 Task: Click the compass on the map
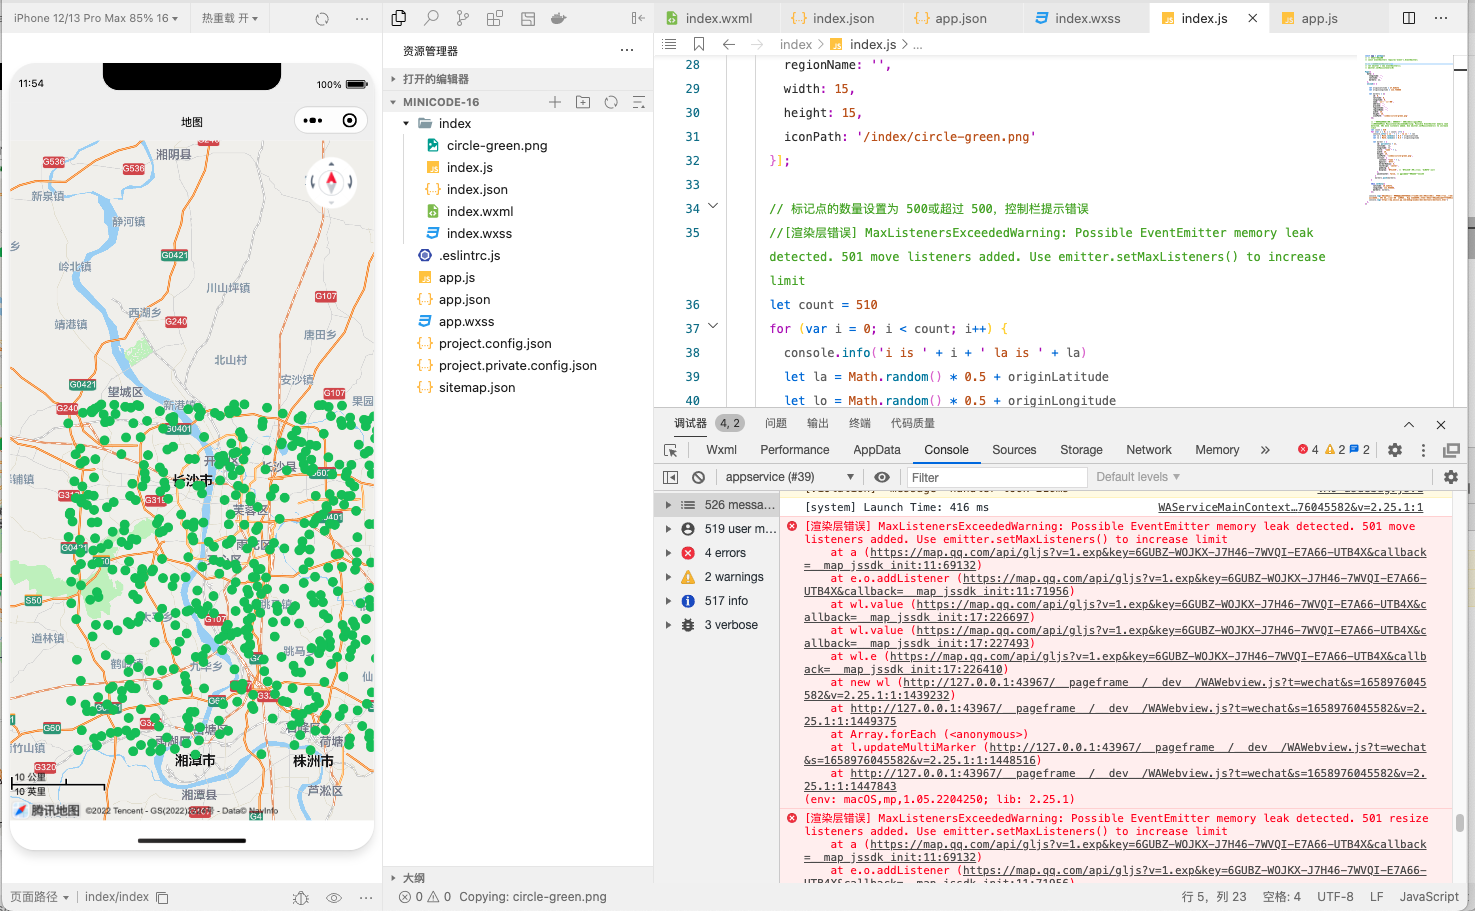[331, 183]
